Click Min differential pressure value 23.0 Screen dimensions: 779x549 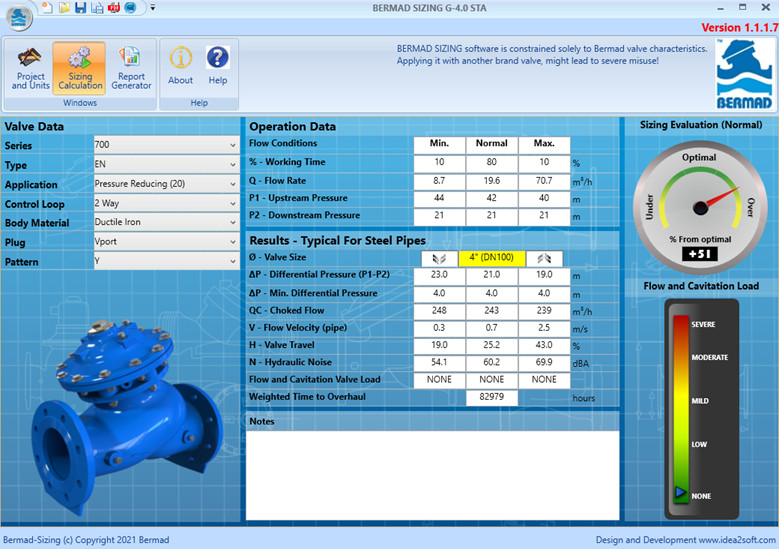(x=439, y=275)
